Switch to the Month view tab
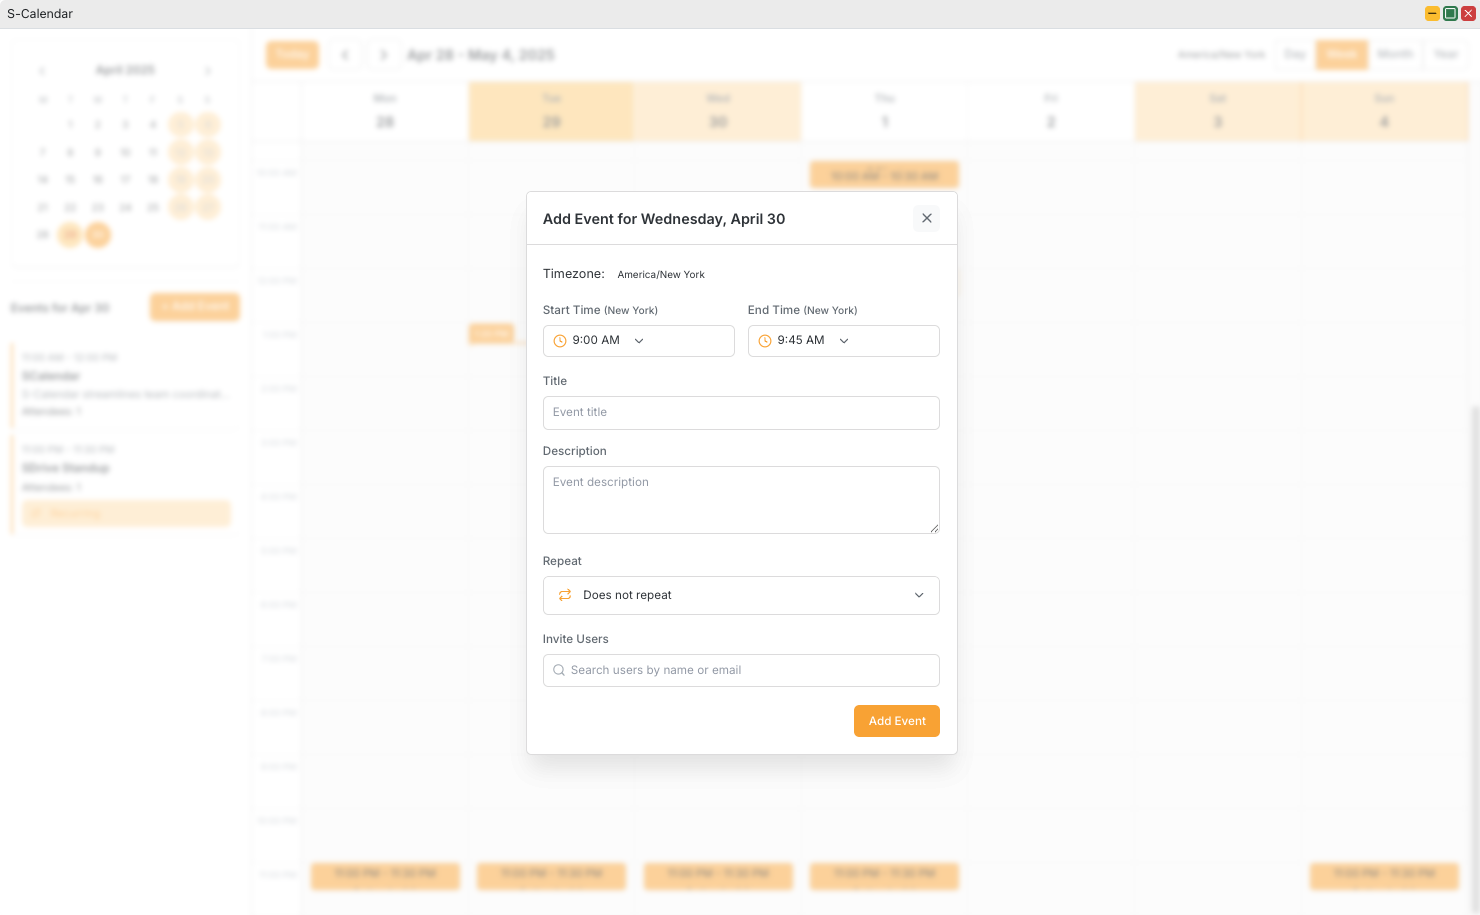This screenshot has width=1480, height=915. coord(1395,54)
